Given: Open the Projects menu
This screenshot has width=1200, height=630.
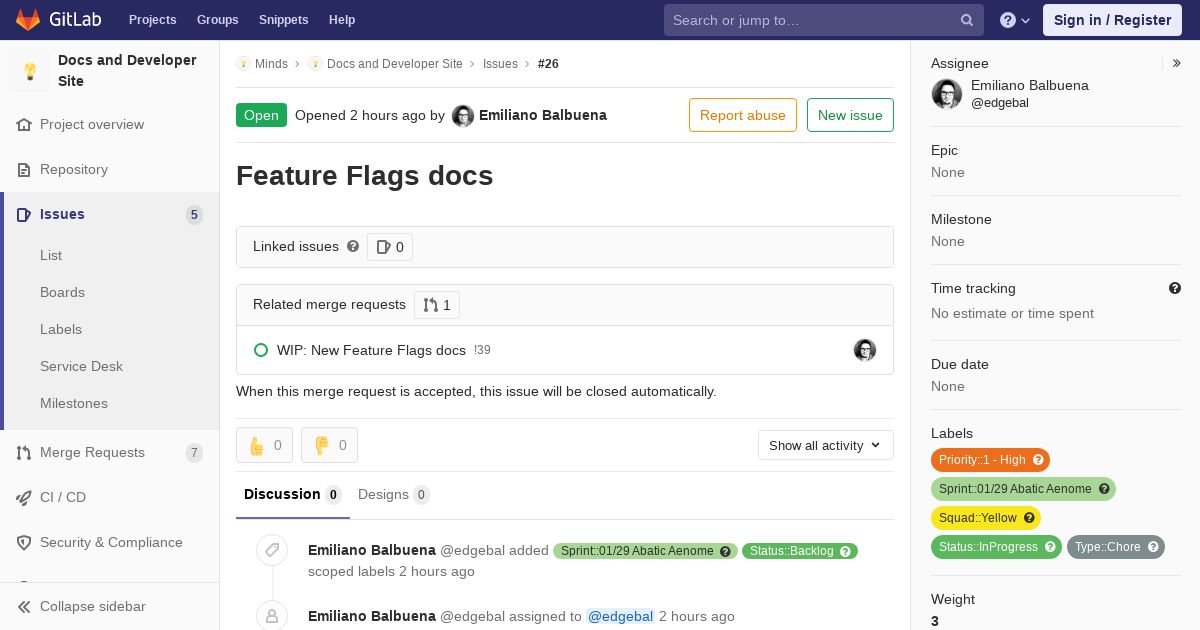Looking at the screenshot, I should click(152, 20).
